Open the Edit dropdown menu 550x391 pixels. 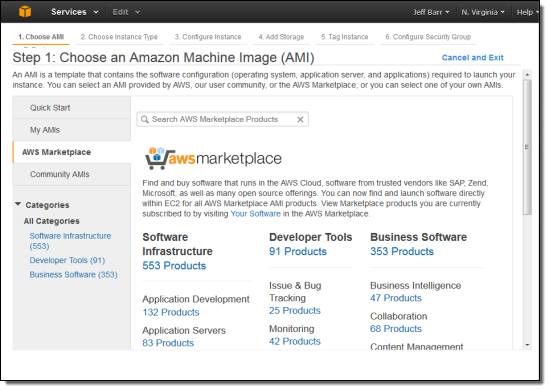coord(126,12)
